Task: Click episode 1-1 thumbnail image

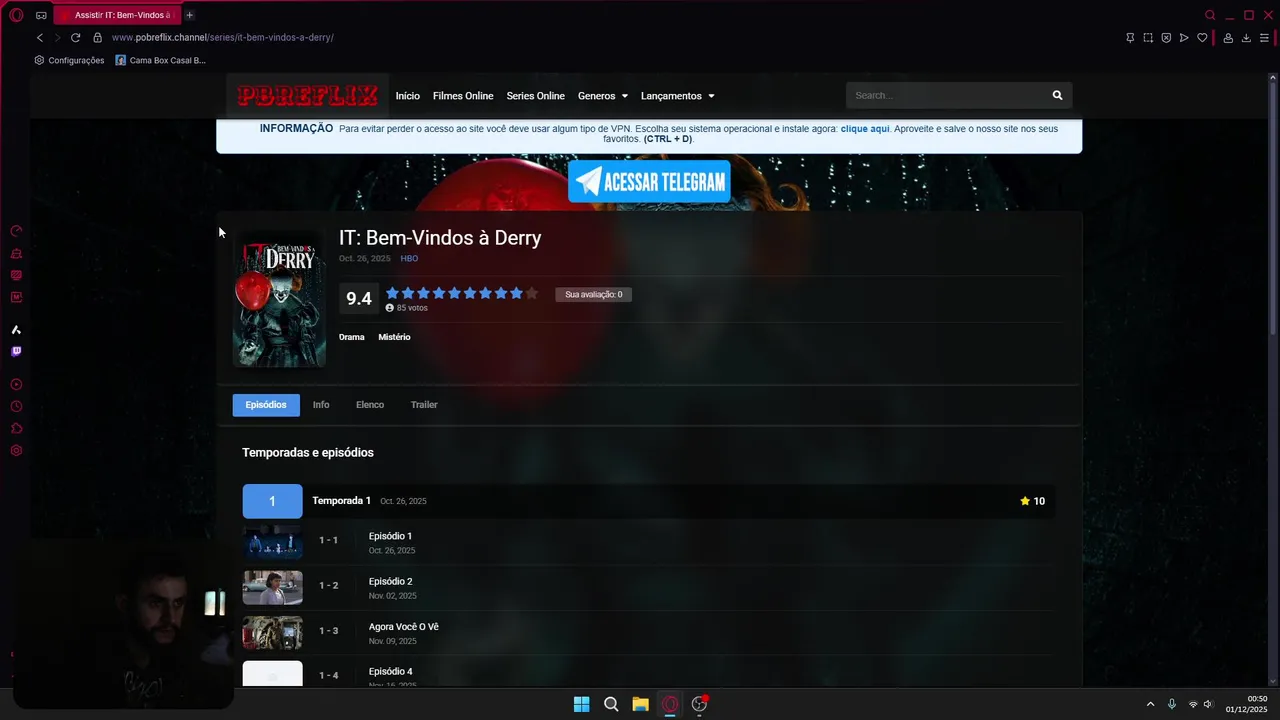Action: coord(272,542)
